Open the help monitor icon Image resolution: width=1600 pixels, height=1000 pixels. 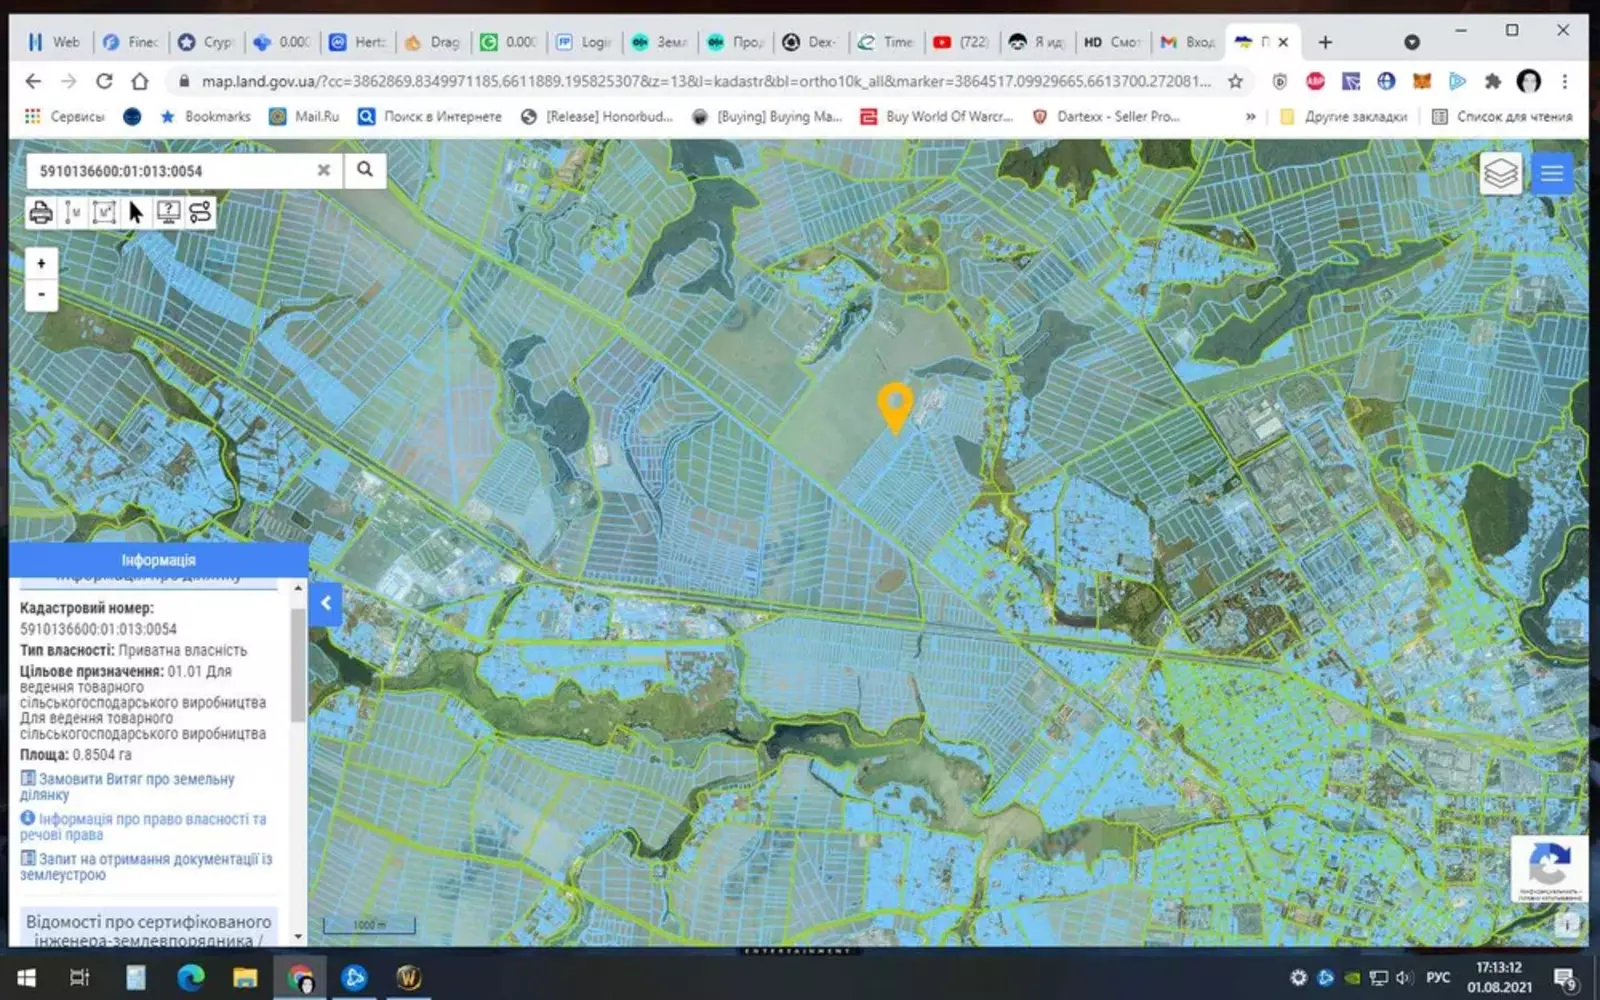click(168, 212)
